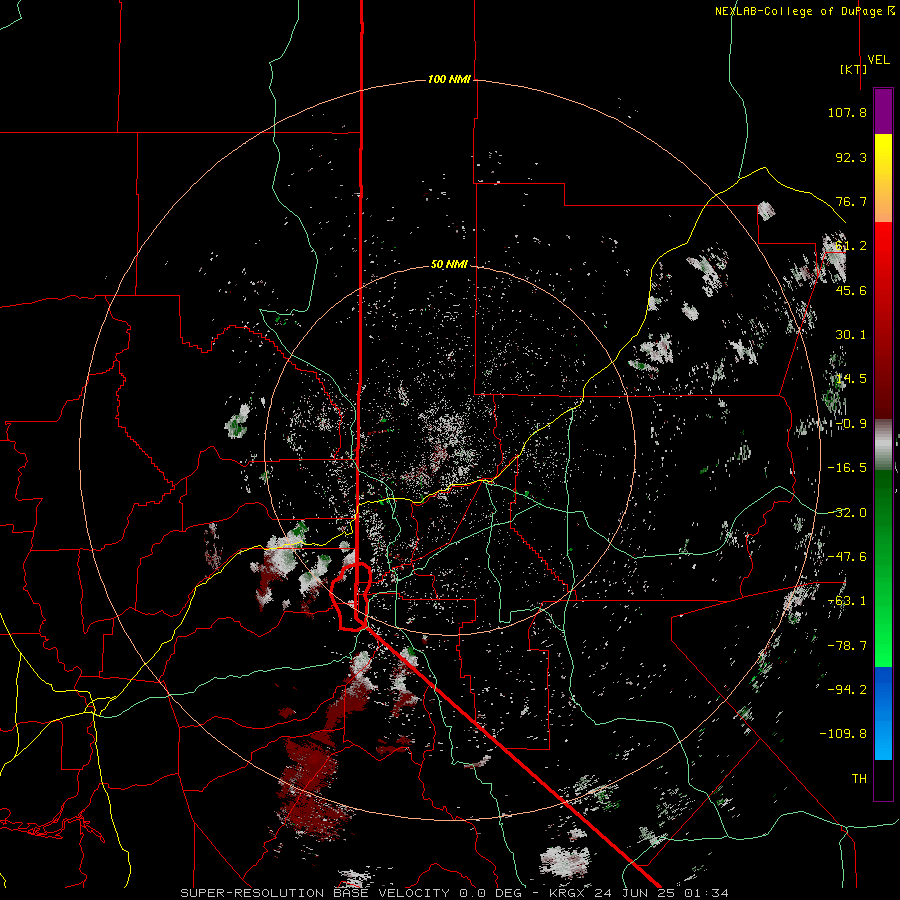Click the TH threshold label
Image resolution: width=900 pixels, height=900 pixels.
tap(859, 779)
